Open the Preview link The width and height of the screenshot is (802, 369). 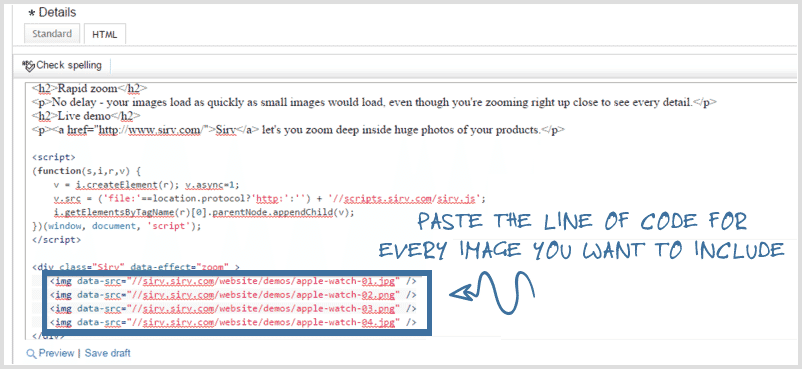(56, 353)
